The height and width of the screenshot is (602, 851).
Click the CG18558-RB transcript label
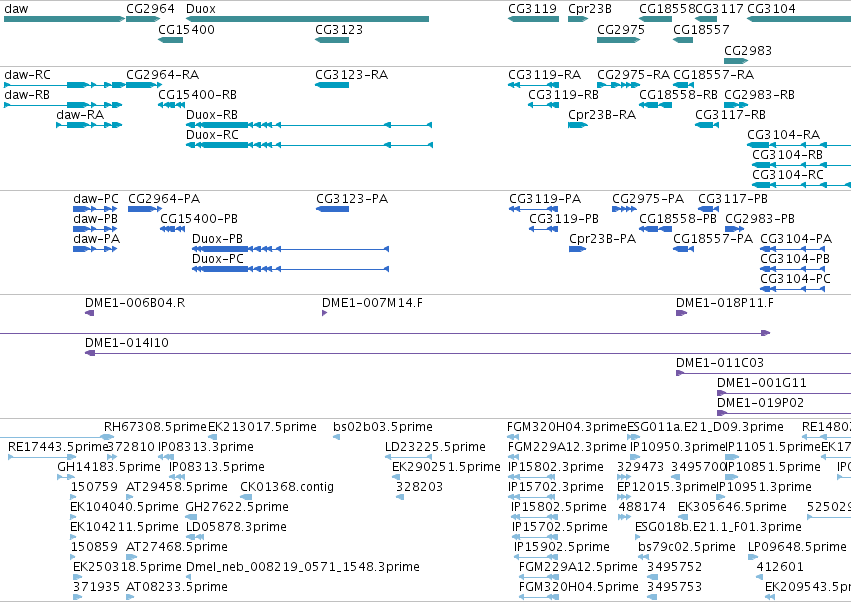678,95
